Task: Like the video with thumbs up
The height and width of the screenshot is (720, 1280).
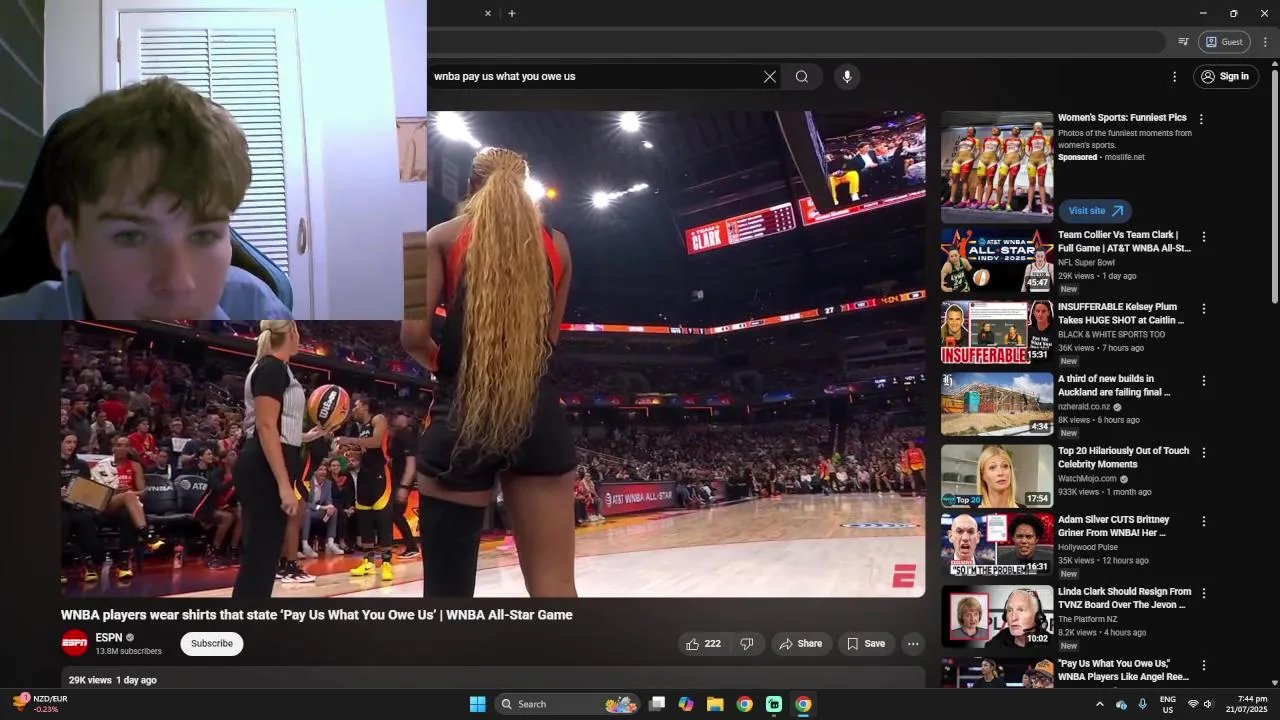Action: [x=703, y=644]
